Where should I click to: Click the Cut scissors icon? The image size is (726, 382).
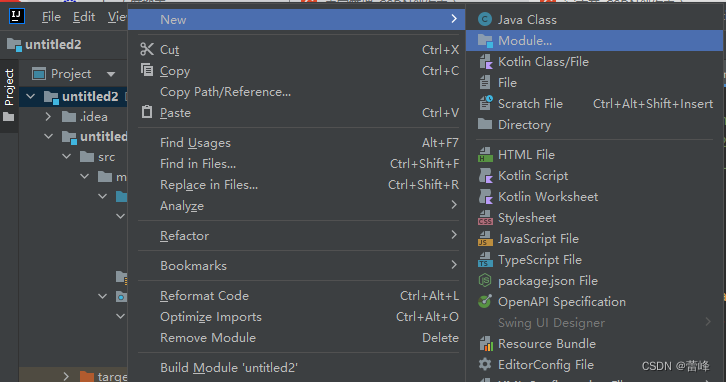(147, 49)
